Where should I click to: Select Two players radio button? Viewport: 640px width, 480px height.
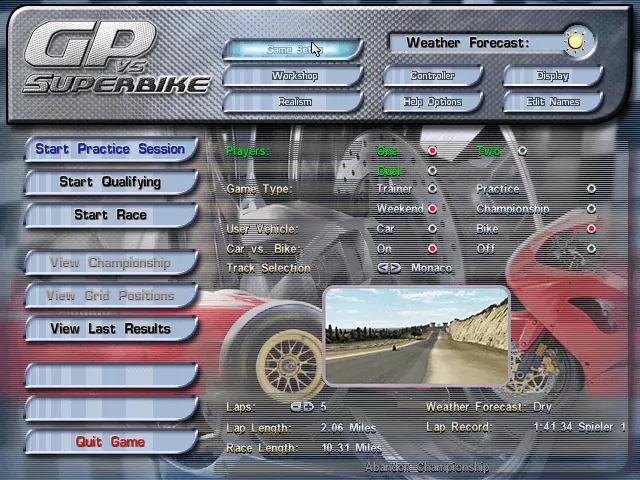tap(522, 151)
